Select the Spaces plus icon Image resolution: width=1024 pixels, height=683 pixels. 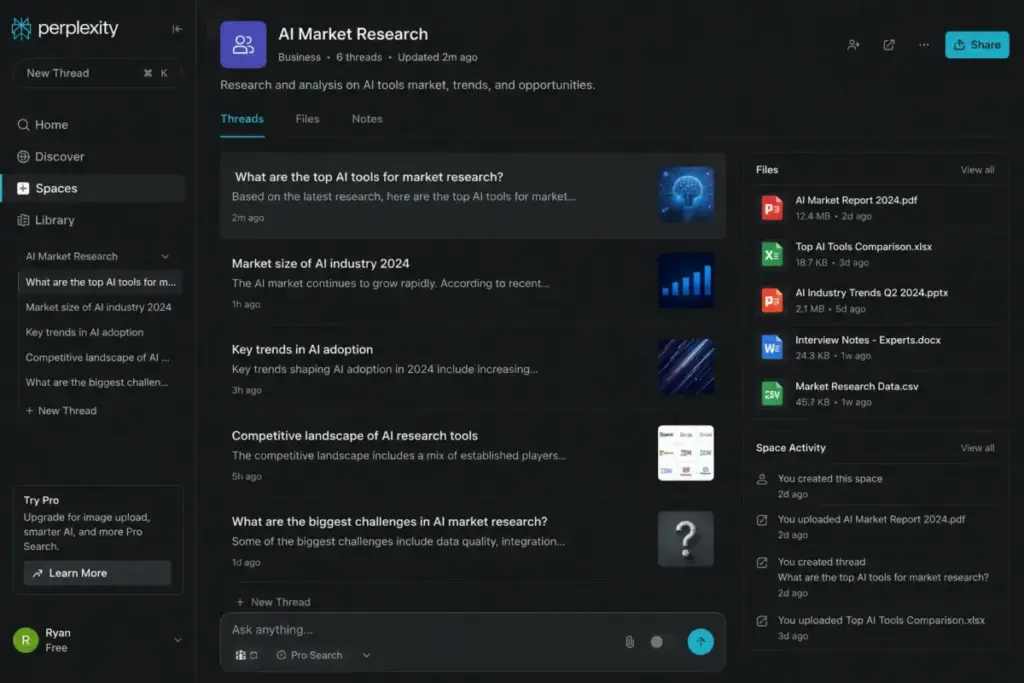[24, 188]
